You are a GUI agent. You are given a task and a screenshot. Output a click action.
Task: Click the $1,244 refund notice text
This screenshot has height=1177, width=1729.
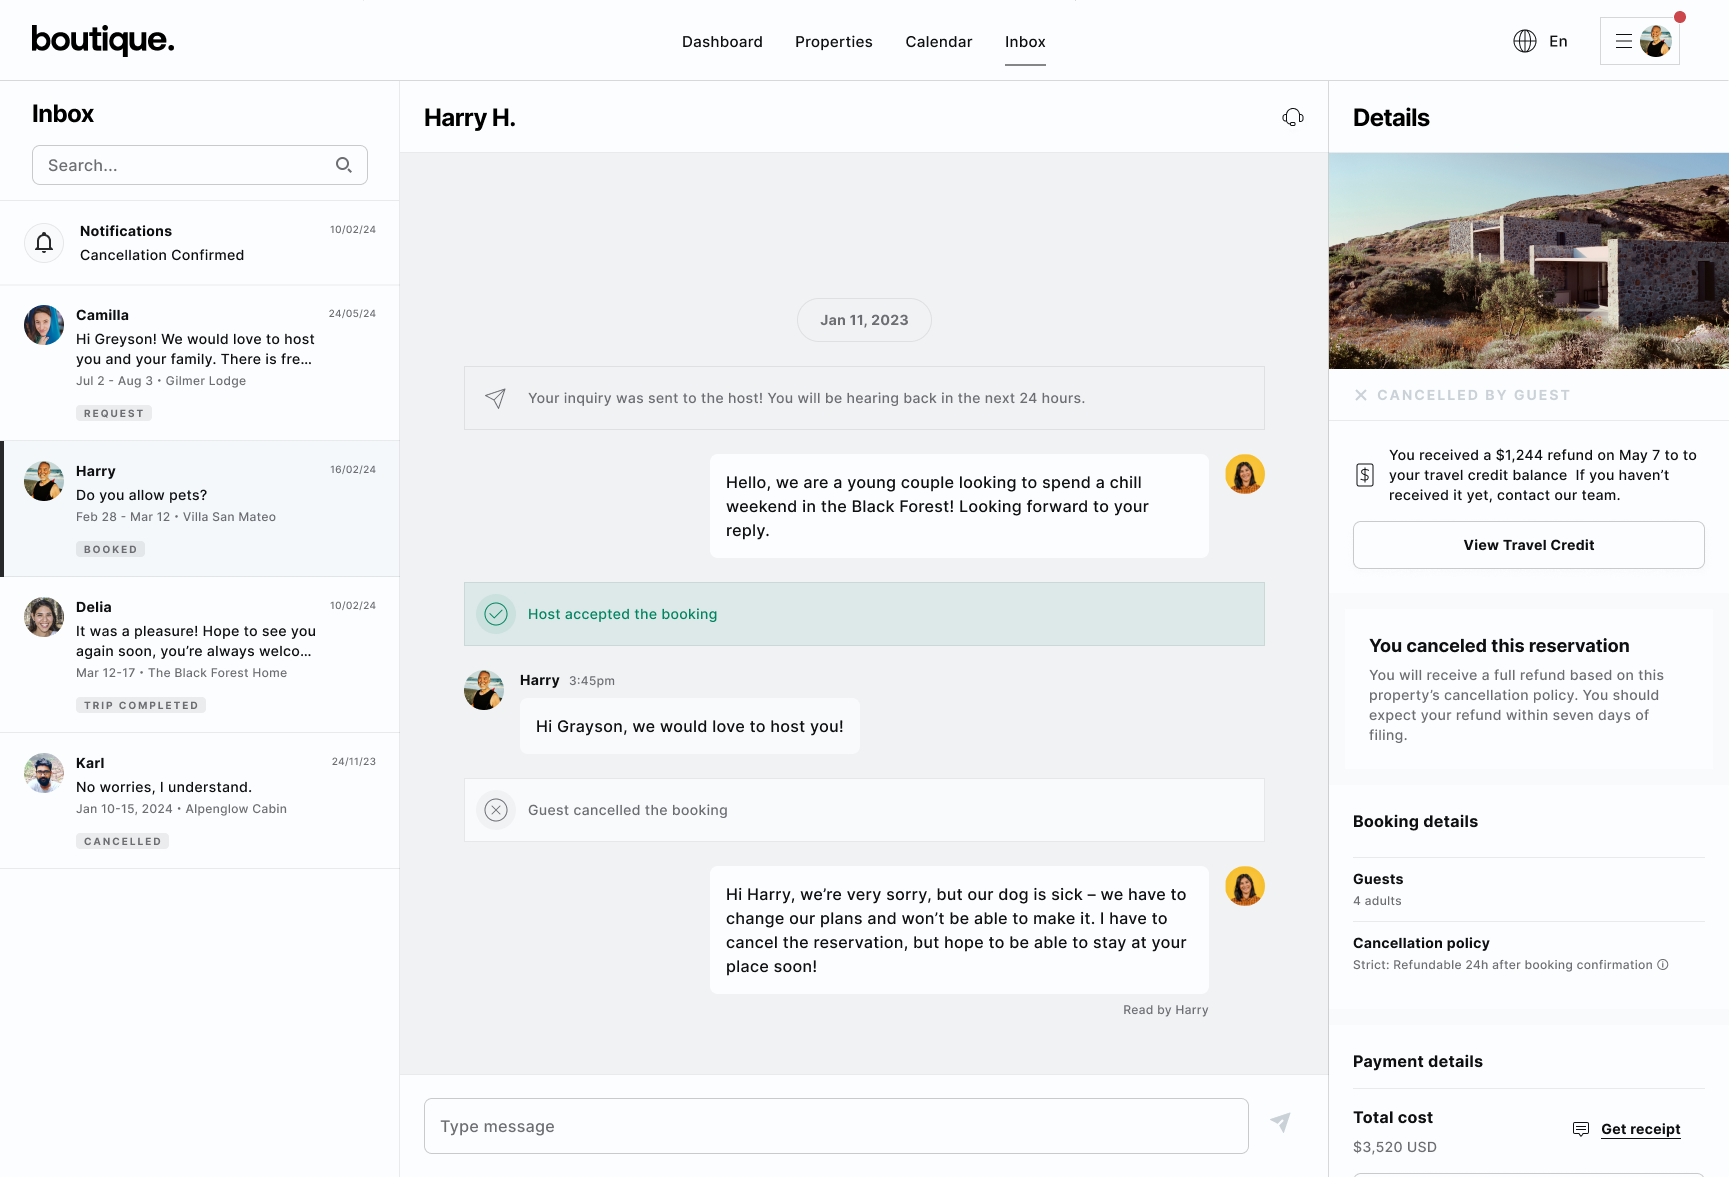coord(1543,475)
